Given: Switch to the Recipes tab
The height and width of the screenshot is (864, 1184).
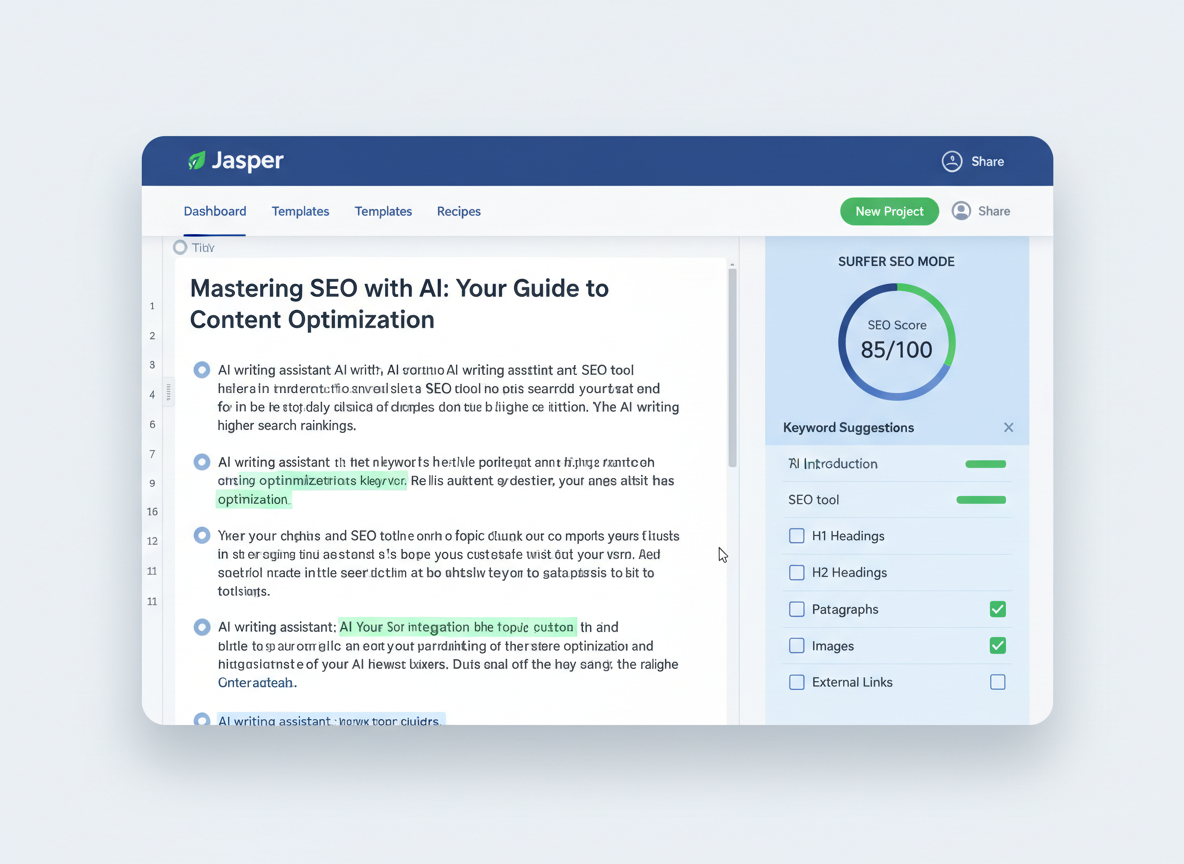Looking at the screenshot, I should tap(458, 211).
